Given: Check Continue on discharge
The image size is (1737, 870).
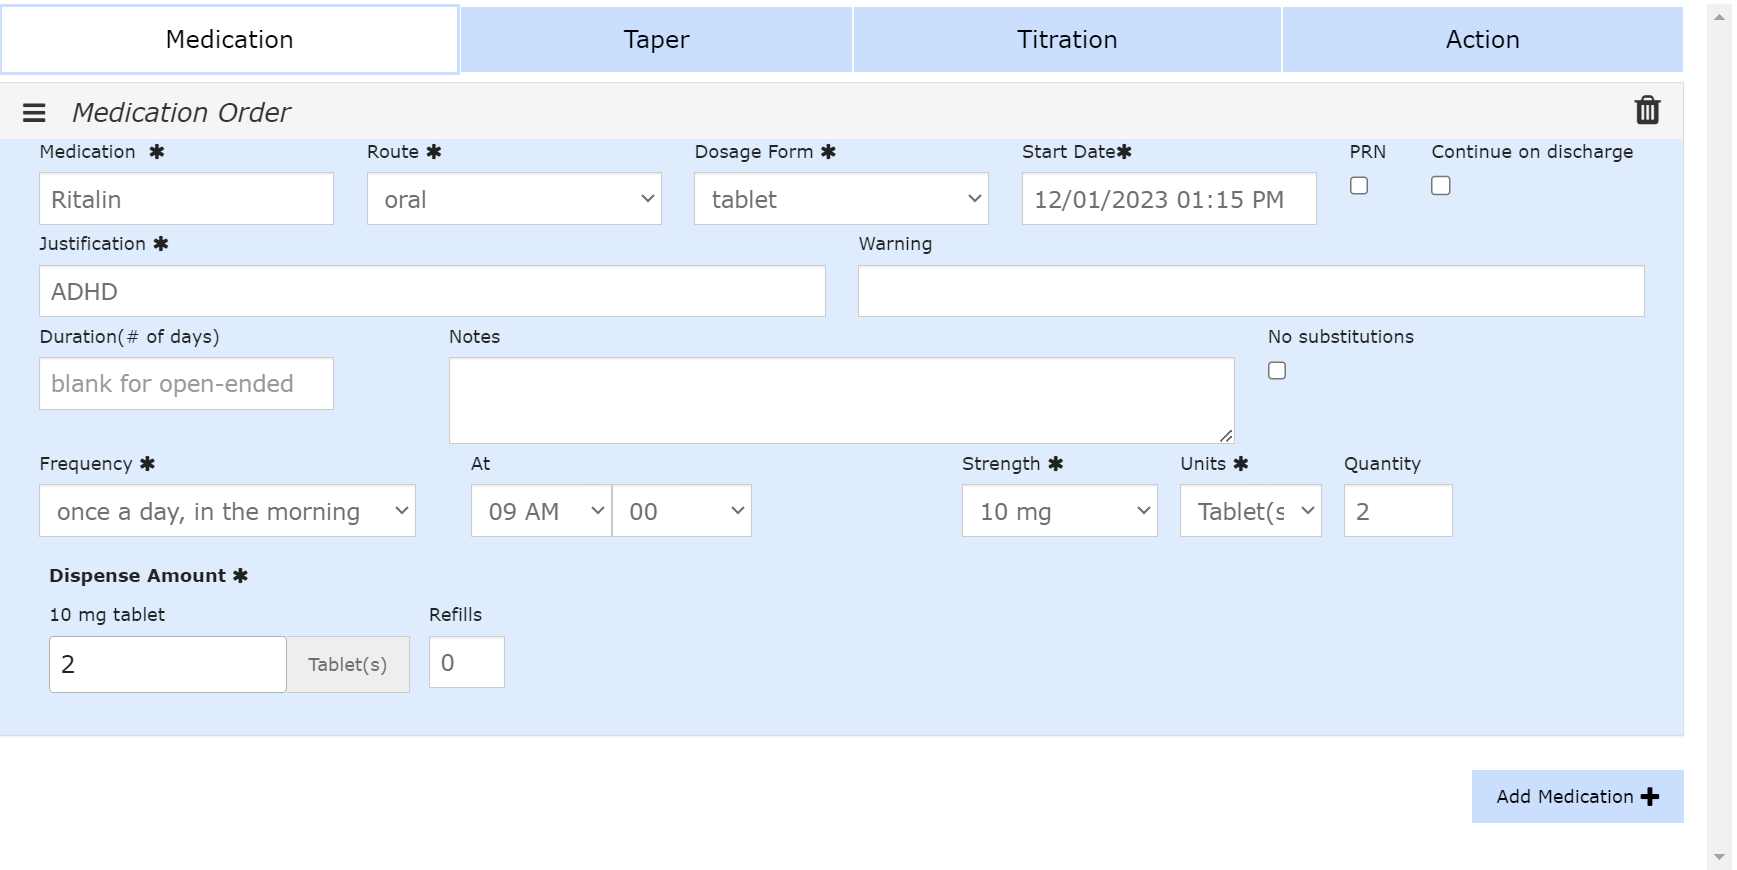Looking at the screenshot, I should 1441,186.
